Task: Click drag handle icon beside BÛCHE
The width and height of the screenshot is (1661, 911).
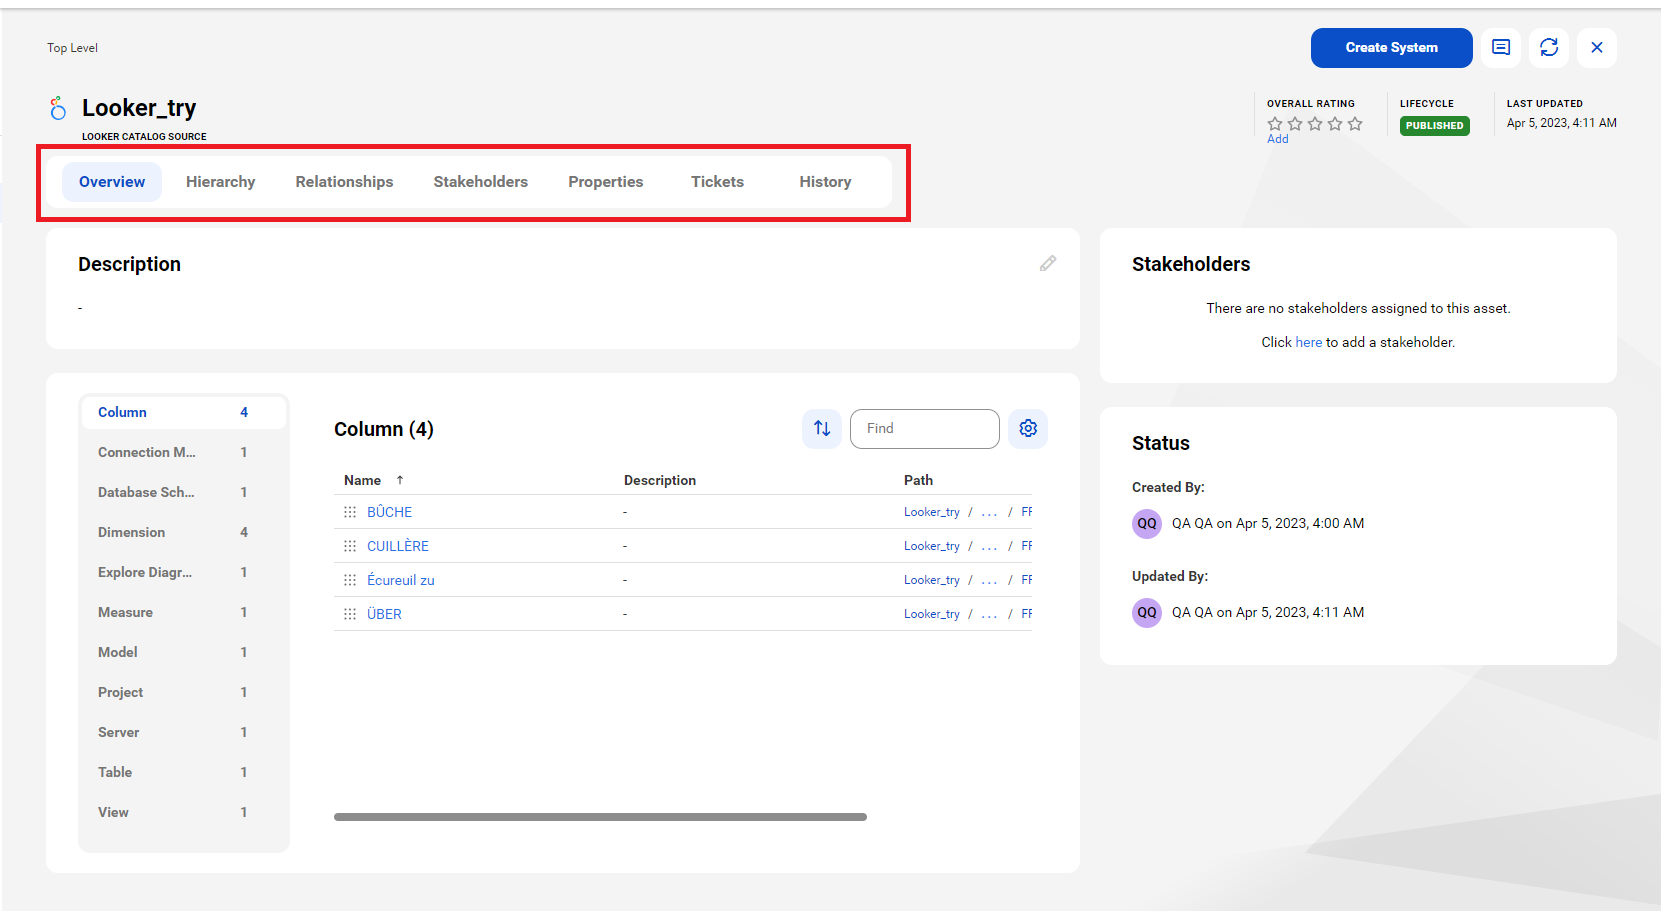Action: [350, 512]
